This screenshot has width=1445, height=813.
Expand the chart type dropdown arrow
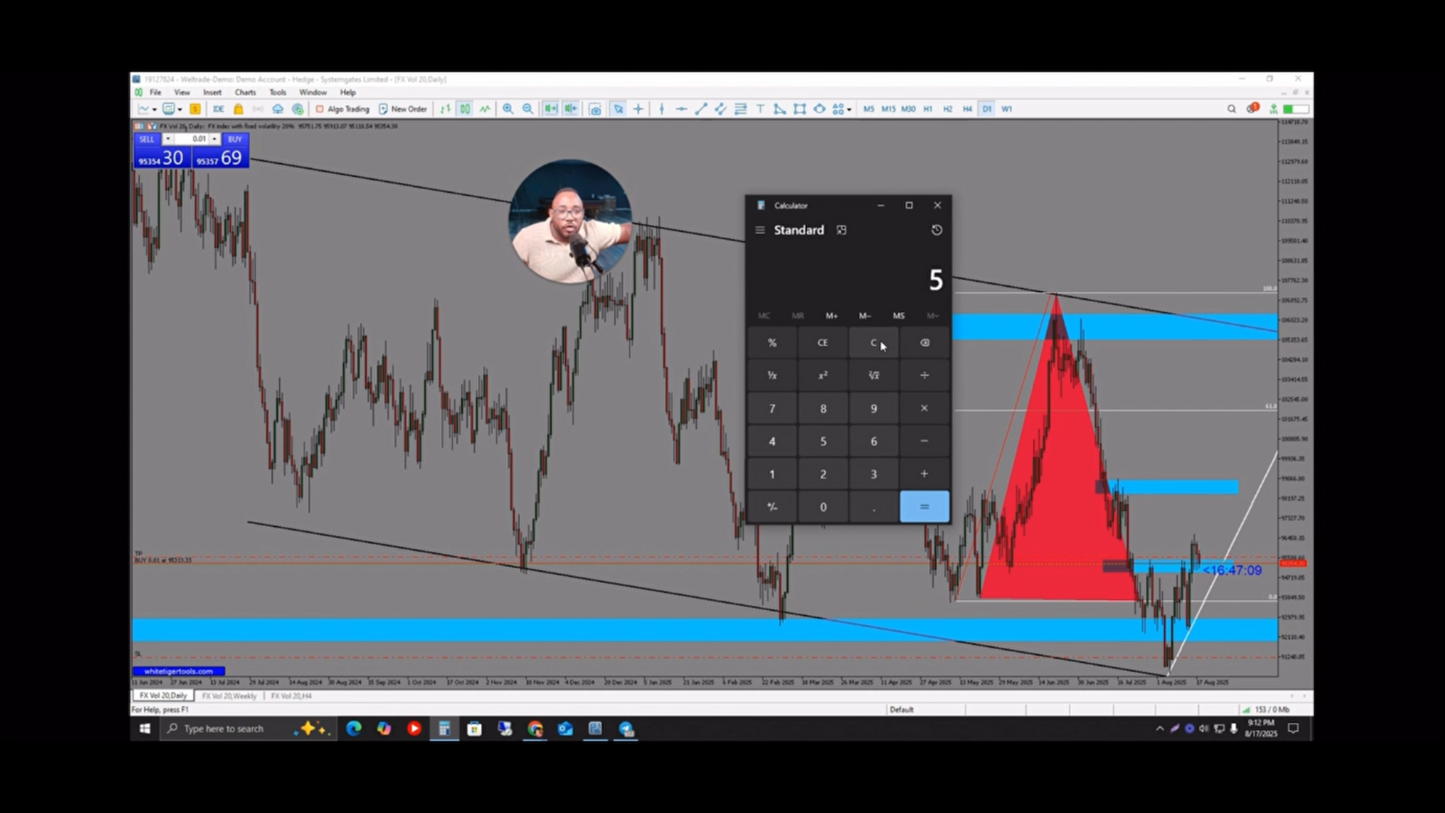(154, 110)
